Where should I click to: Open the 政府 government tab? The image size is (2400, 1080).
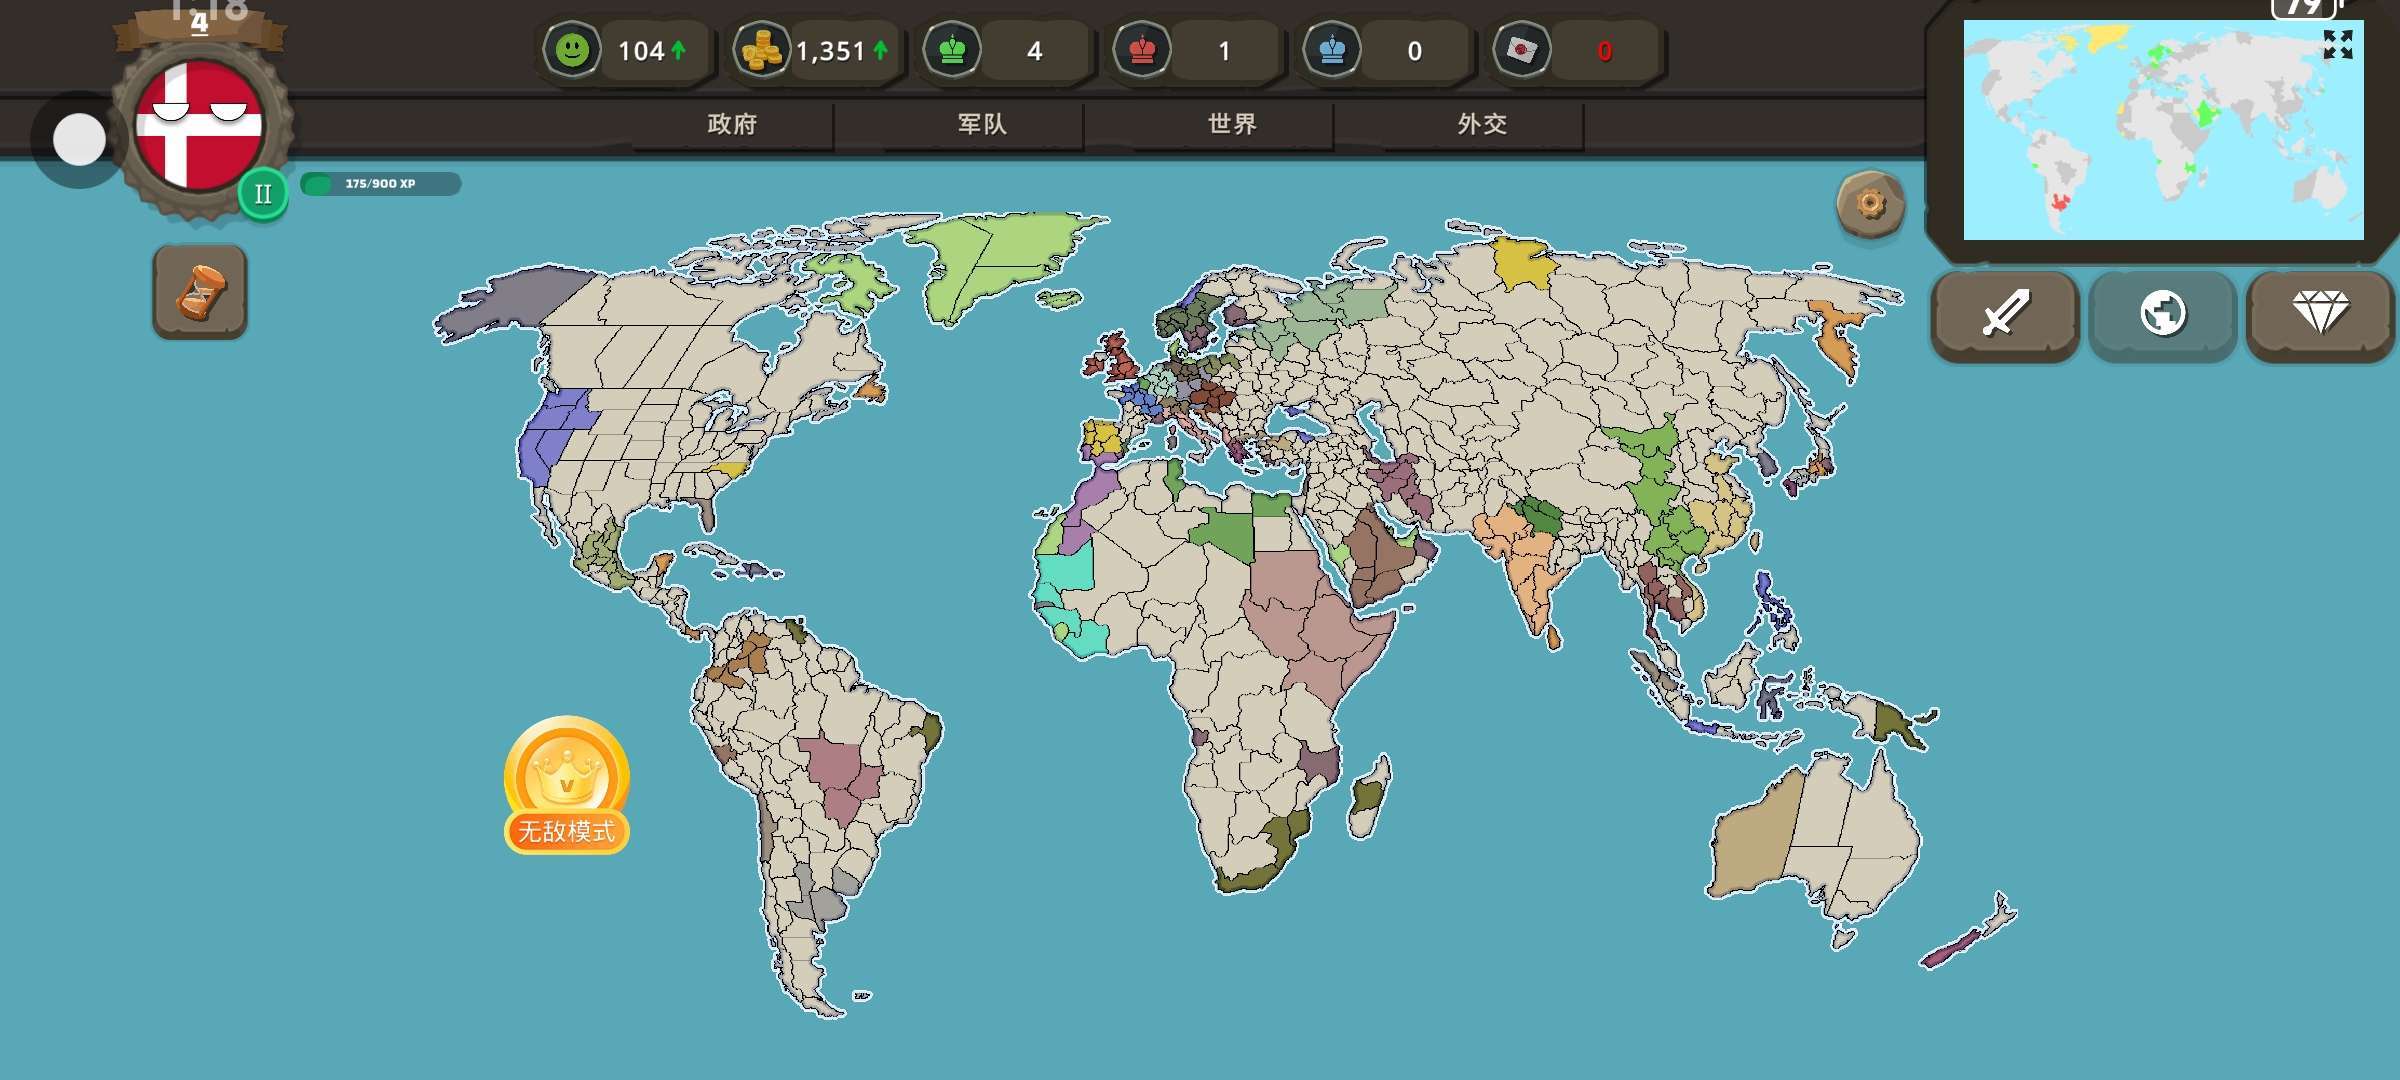coord(732,124)
